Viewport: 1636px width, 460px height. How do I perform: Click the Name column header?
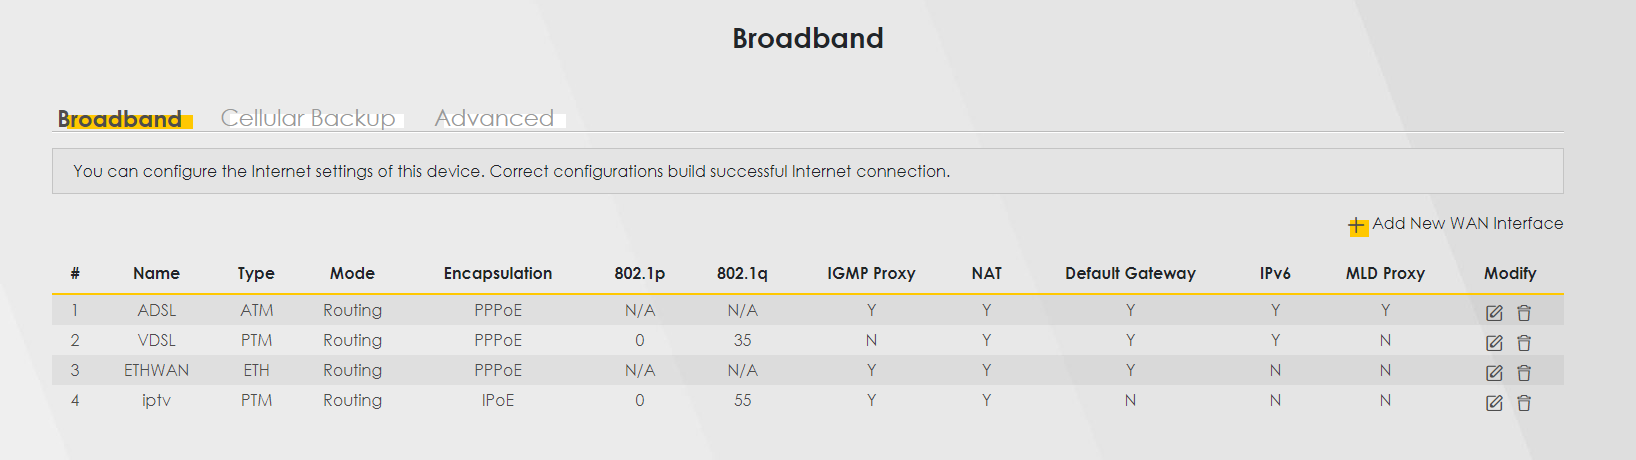pos(157,273)
